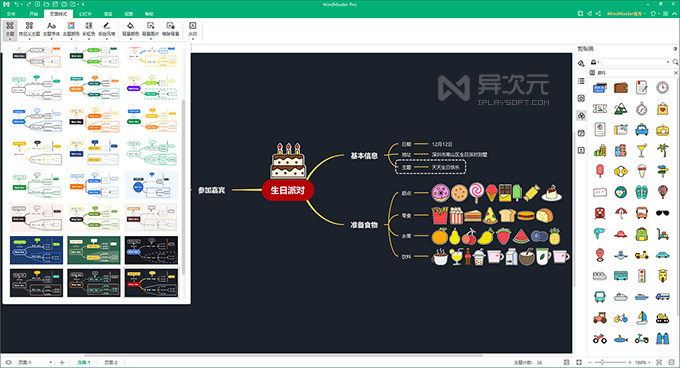Expand the 水印 dropdown arrow
This screenshot has width=680, height=368.
[x=193, y=38]
